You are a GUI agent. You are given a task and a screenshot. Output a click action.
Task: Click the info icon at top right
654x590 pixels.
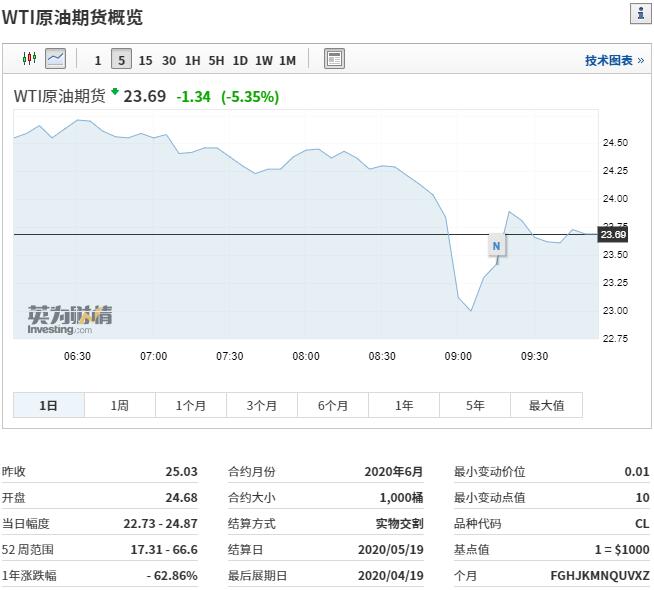pyautogui.click(x=641, y=14)
